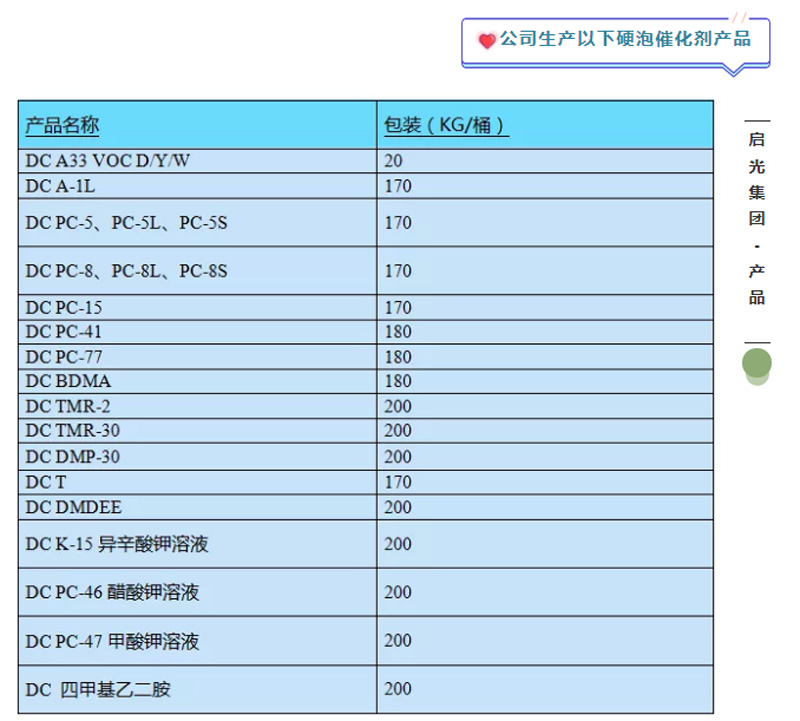Click the red heart icon in banner

(x=487, y=41)
